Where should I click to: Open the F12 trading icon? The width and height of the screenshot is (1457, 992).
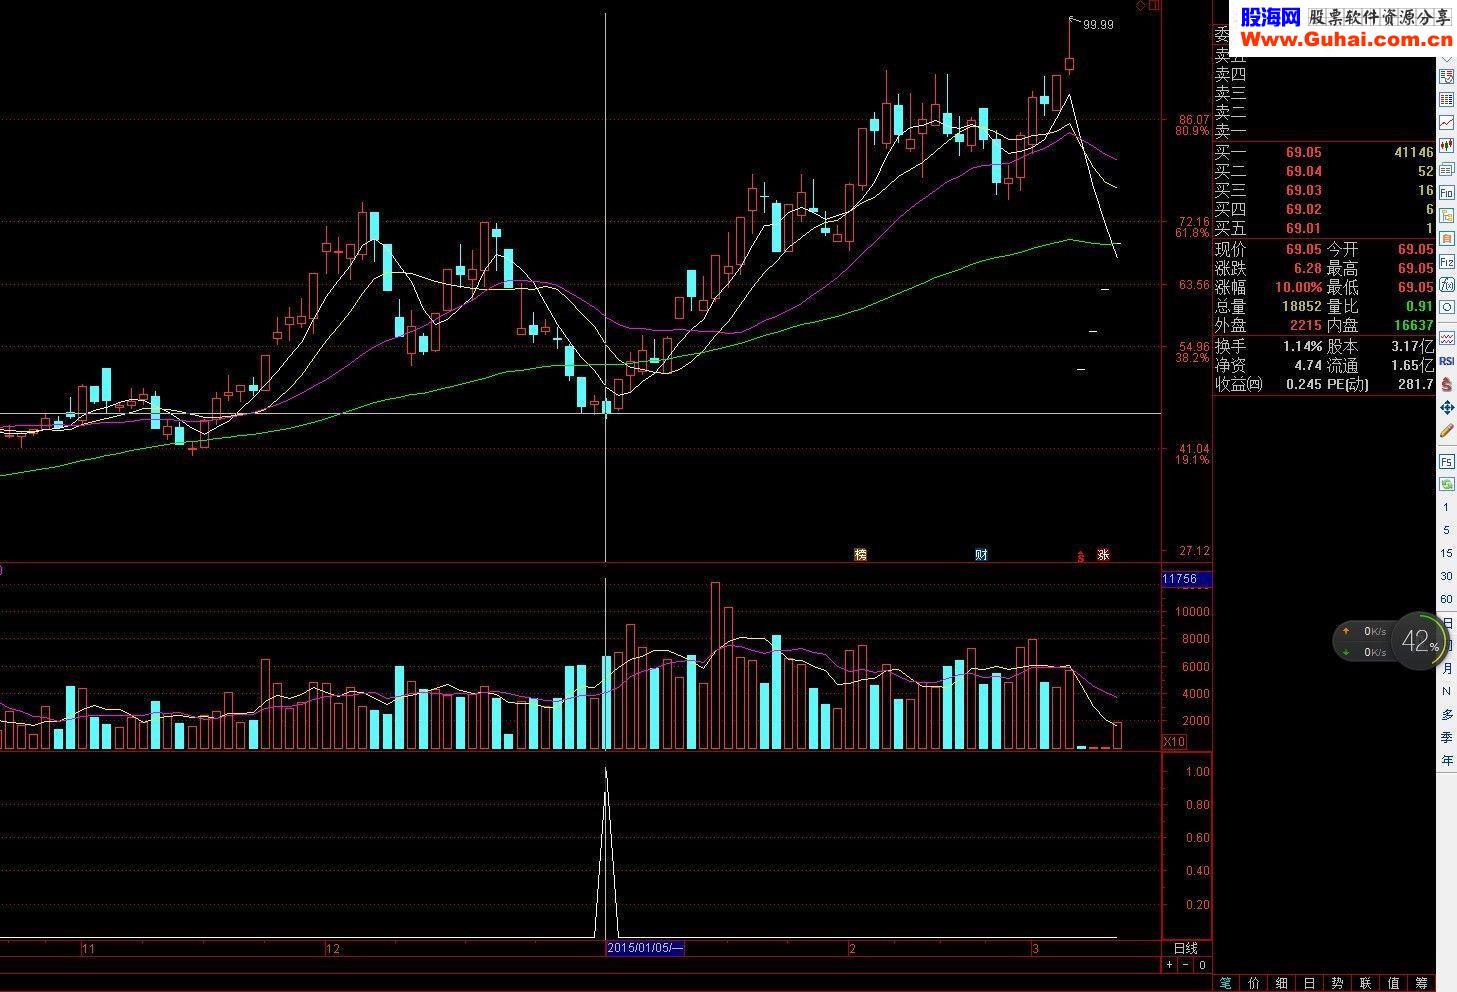click(x=1447, y=262)
